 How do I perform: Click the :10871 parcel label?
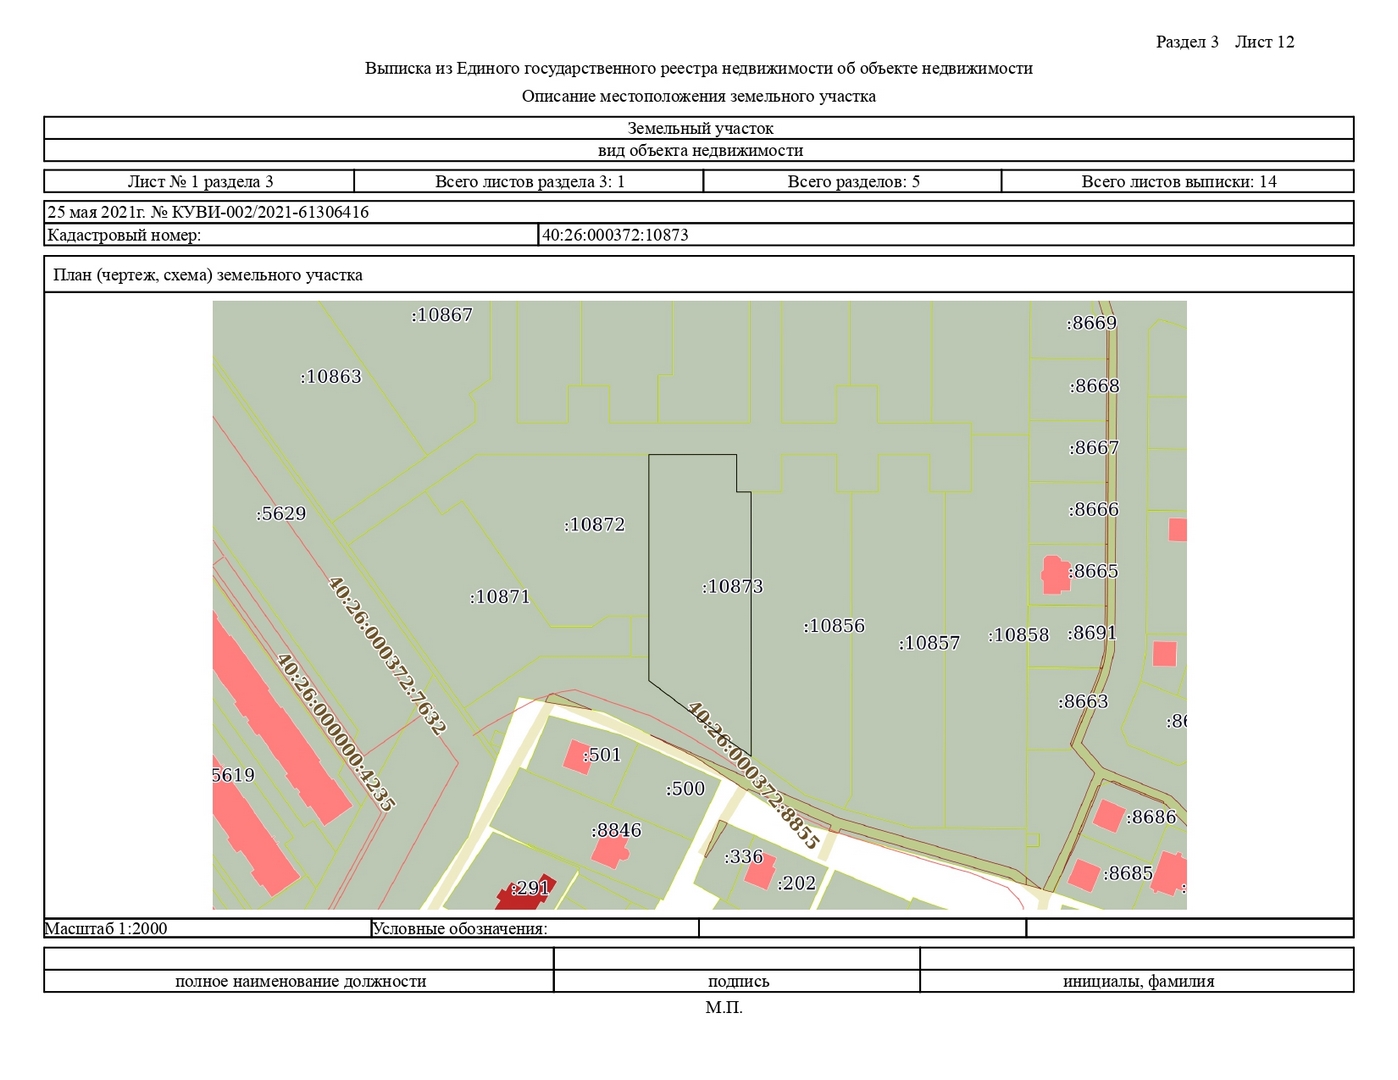(500, 597)
